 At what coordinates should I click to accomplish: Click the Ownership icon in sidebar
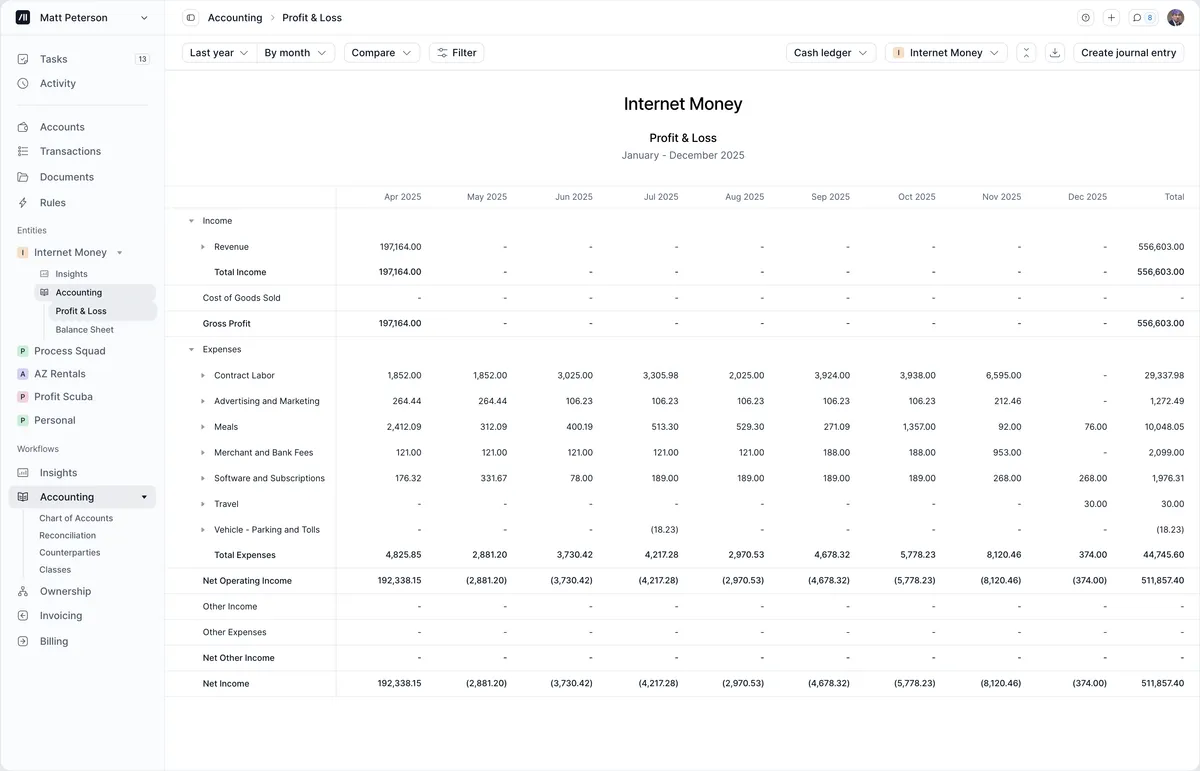coord(23,592)
